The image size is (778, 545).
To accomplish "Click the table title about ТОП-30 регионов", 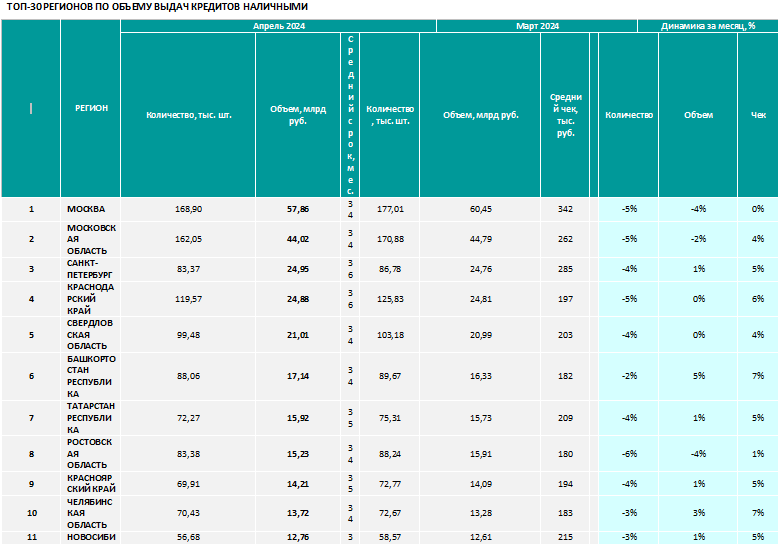I will click(157, 7).
